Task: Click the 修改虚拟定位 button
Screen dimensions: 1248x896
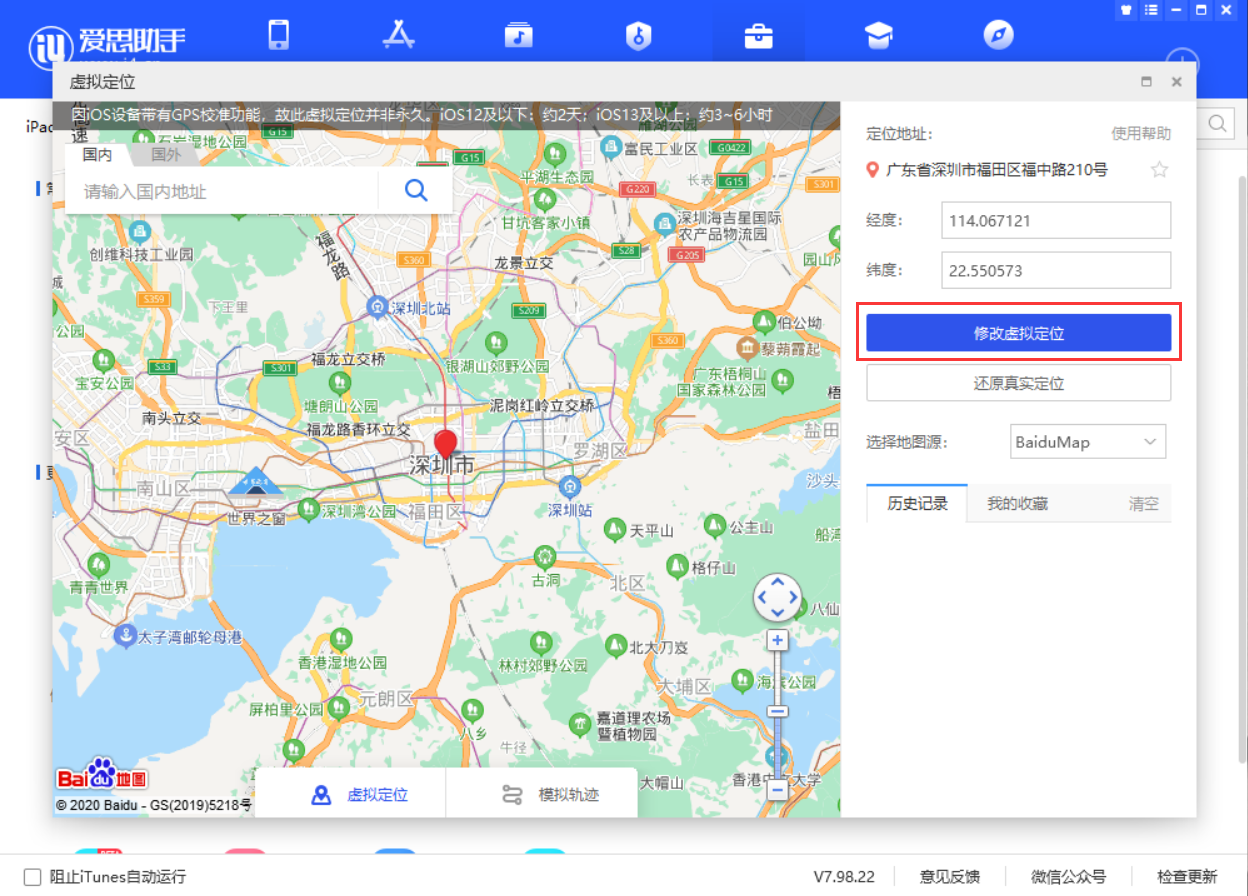Action: 1018,333
